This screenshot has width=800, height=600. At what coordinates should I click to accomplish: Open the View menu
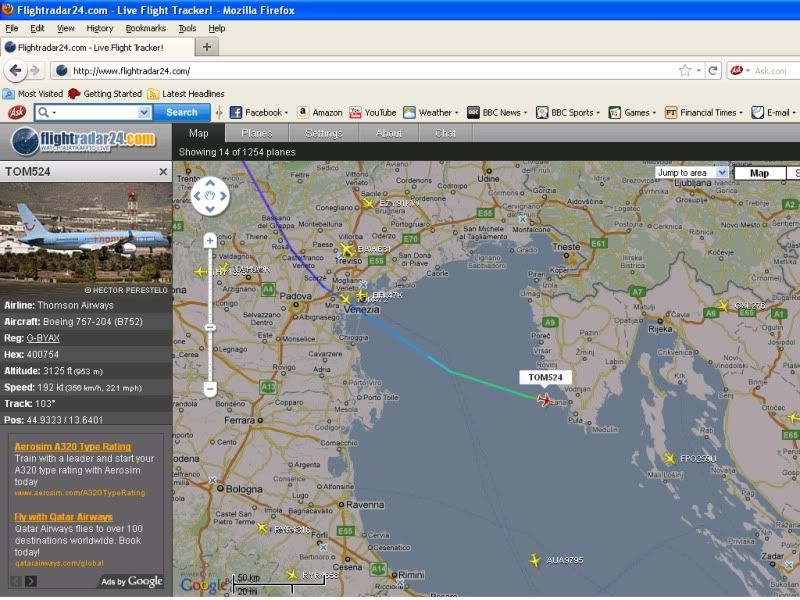coord(65,28)
